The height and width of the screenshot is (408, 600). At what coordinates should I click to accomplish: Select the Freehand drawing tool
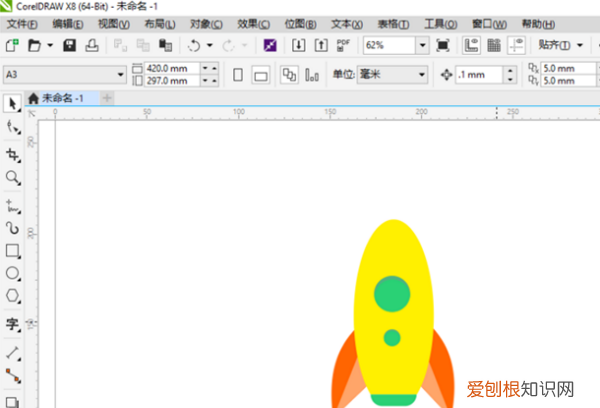point(12,206)
